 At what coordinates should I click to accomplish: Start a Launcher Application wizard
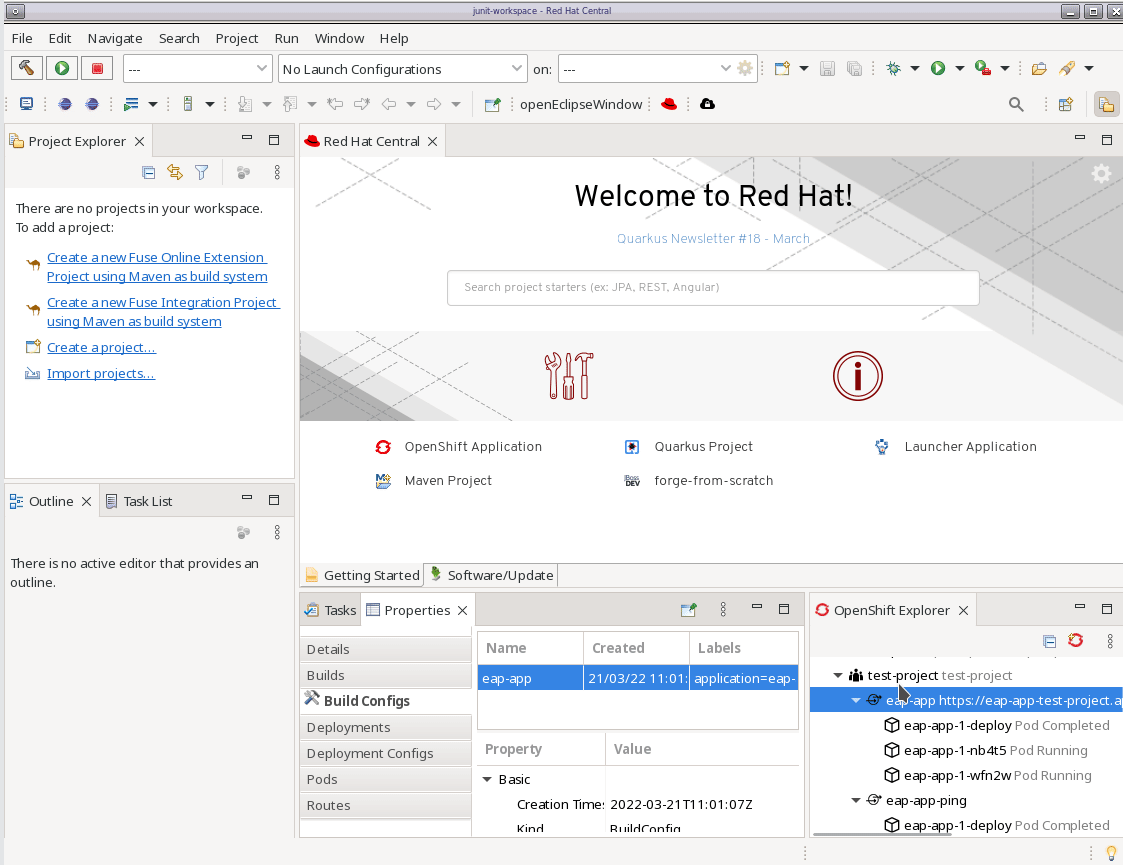[x=955, y=447]
